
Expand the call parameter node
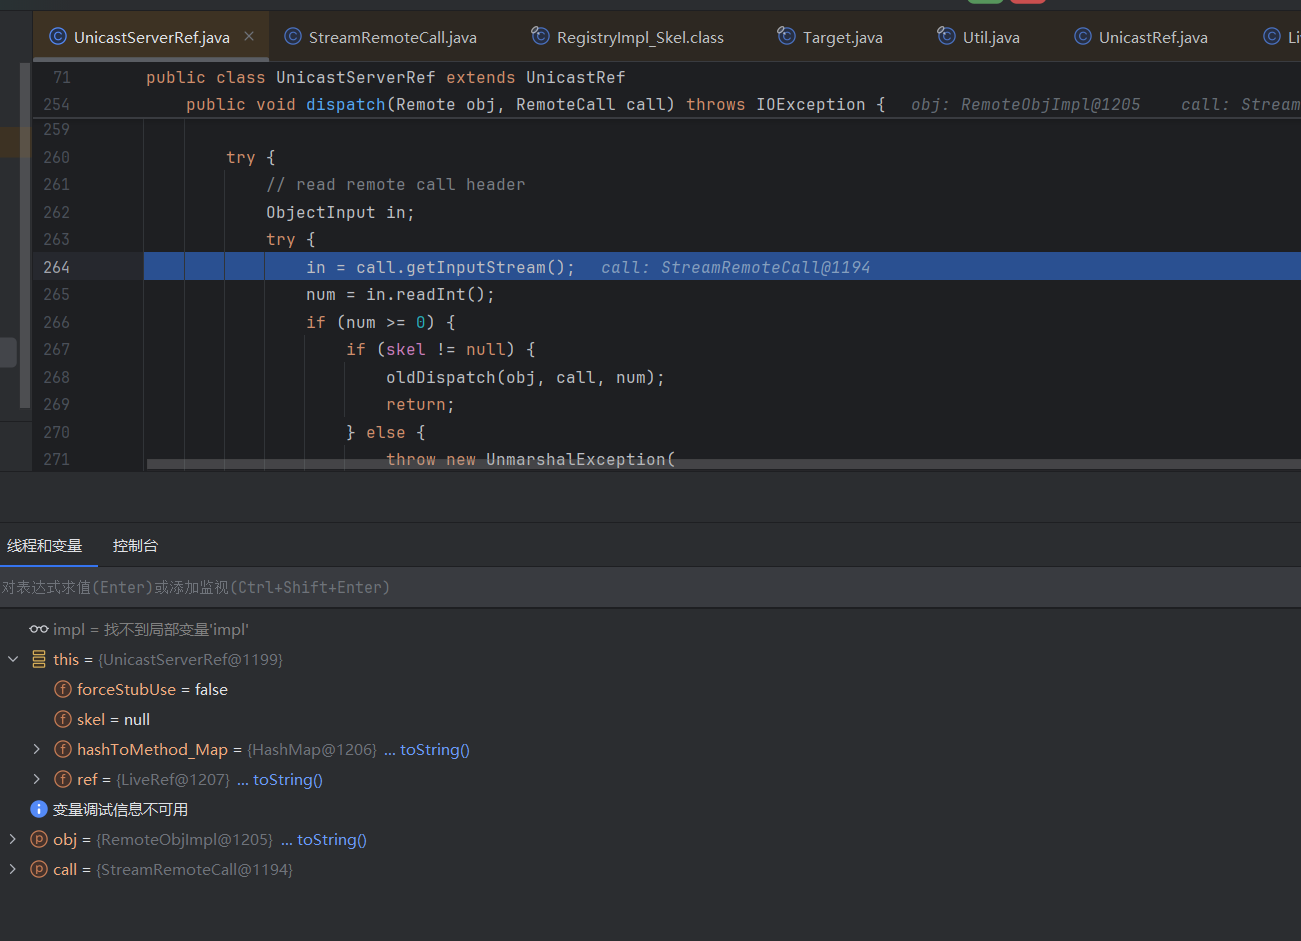tap(13, 870)
